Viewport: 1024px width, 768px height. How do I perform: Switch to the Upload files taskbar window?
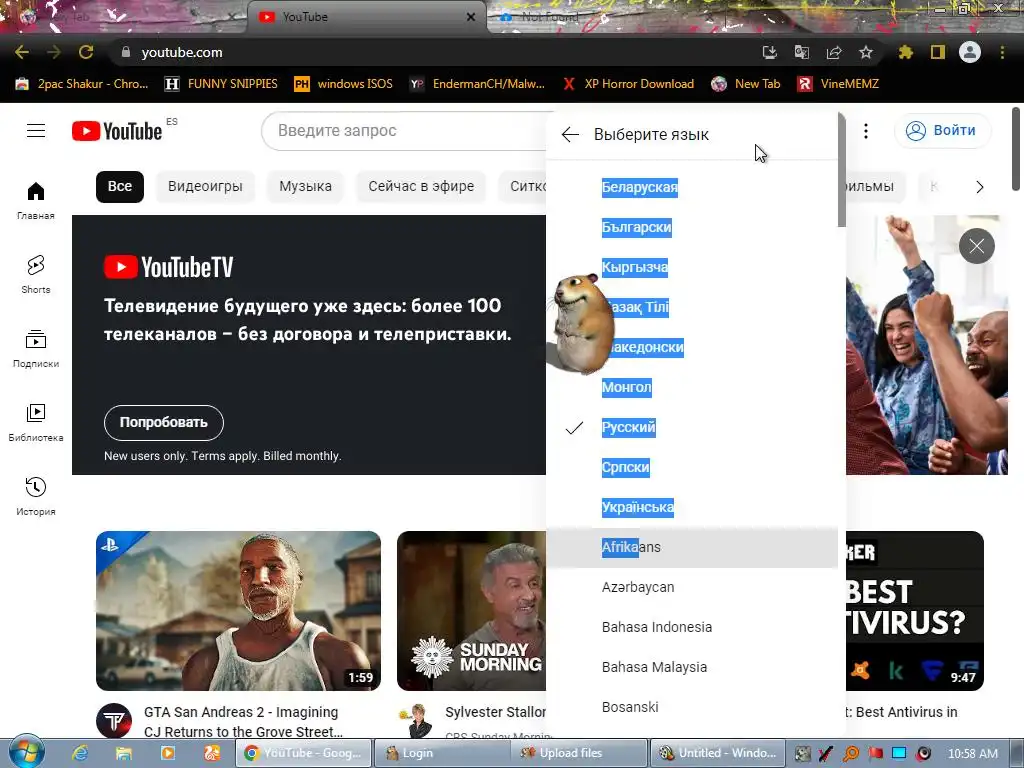(580, 753)
